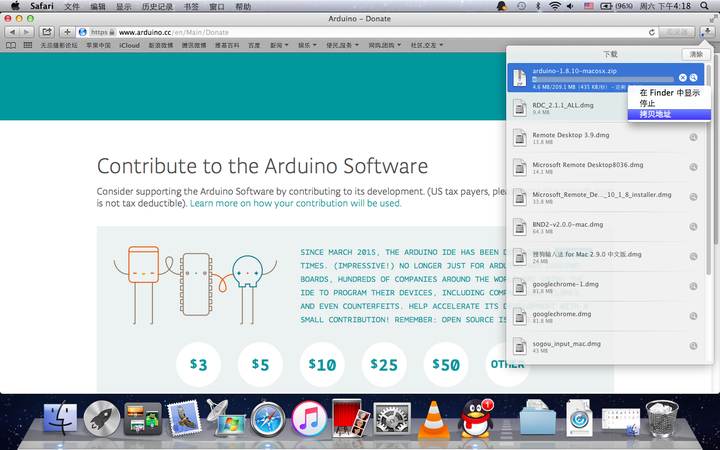Open Mission Control in the Dock
Screen dimensions: 720x450
coord(143,418)
